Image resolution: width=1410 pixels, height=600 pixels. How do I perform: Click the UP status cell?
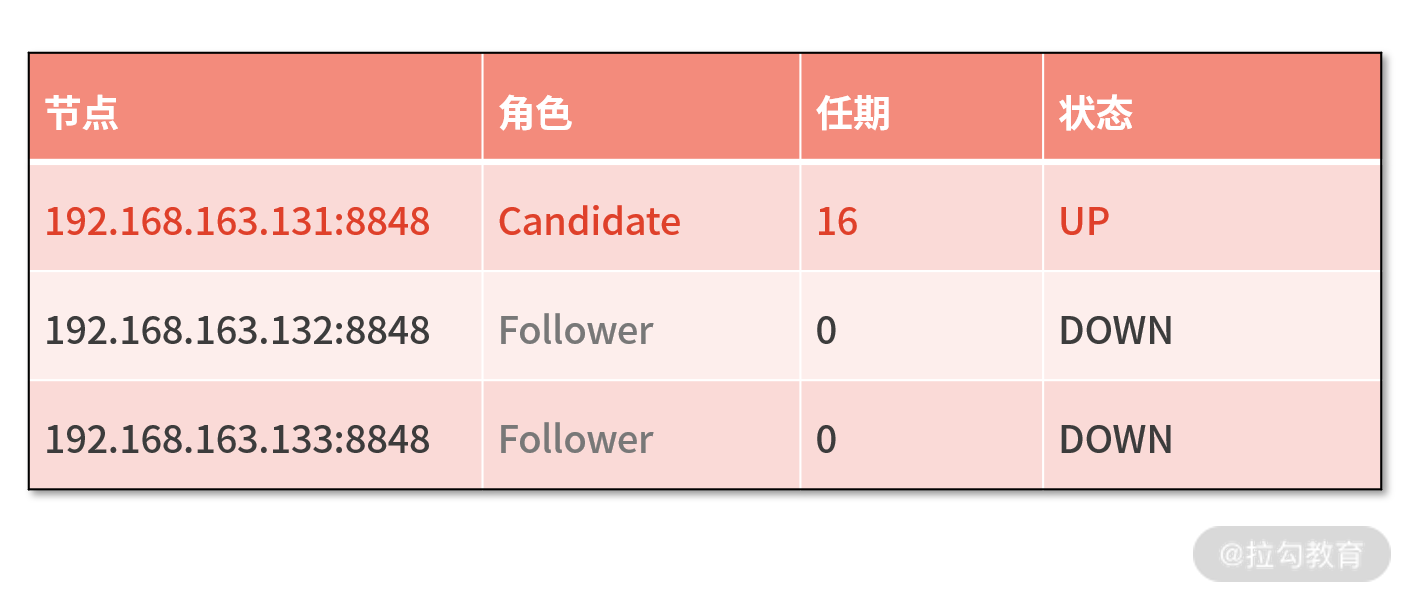(1084, 221)
